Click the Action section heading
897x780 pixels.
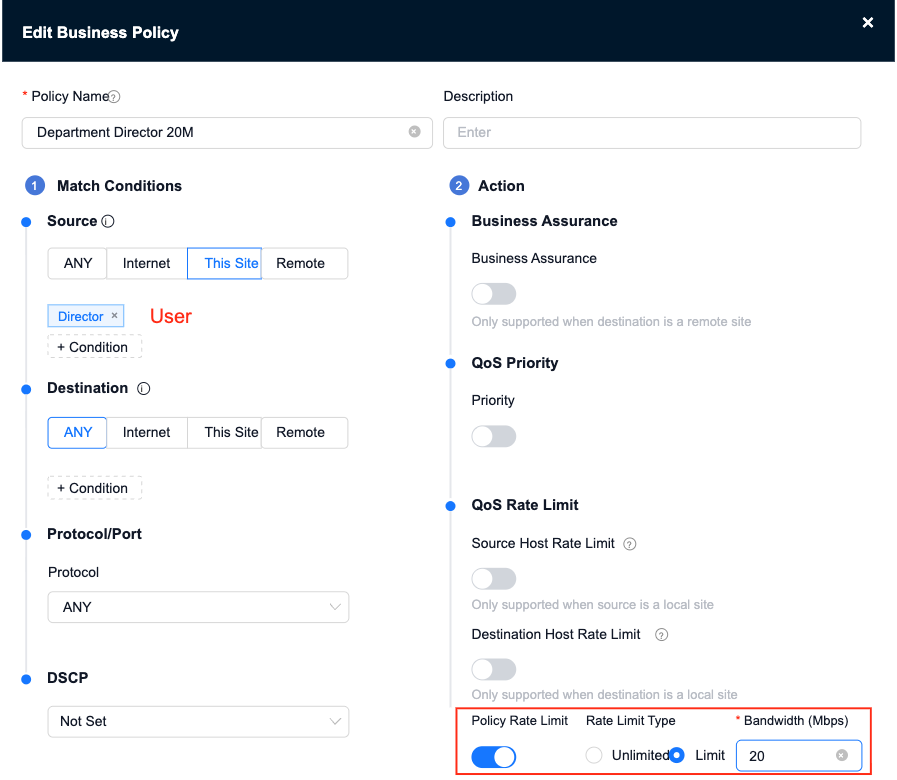[501, 186]
